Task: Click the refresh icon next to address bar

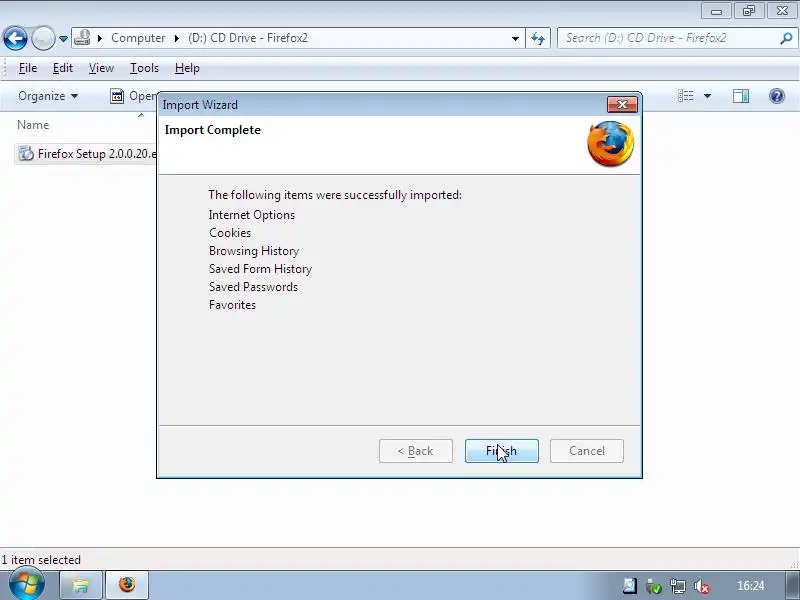Action: coord(538,38)
